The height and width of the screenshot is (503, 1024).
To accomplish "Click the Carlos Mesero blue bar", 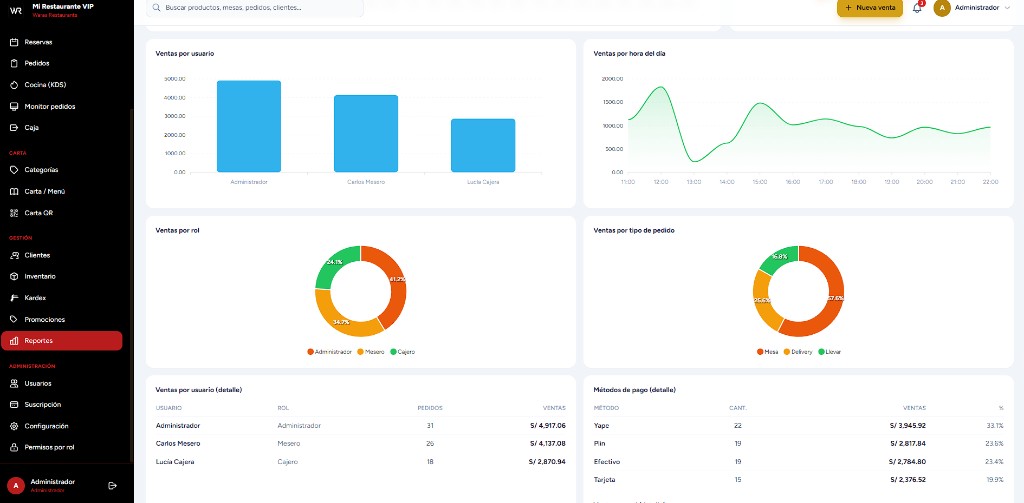I will pos(366,134).
